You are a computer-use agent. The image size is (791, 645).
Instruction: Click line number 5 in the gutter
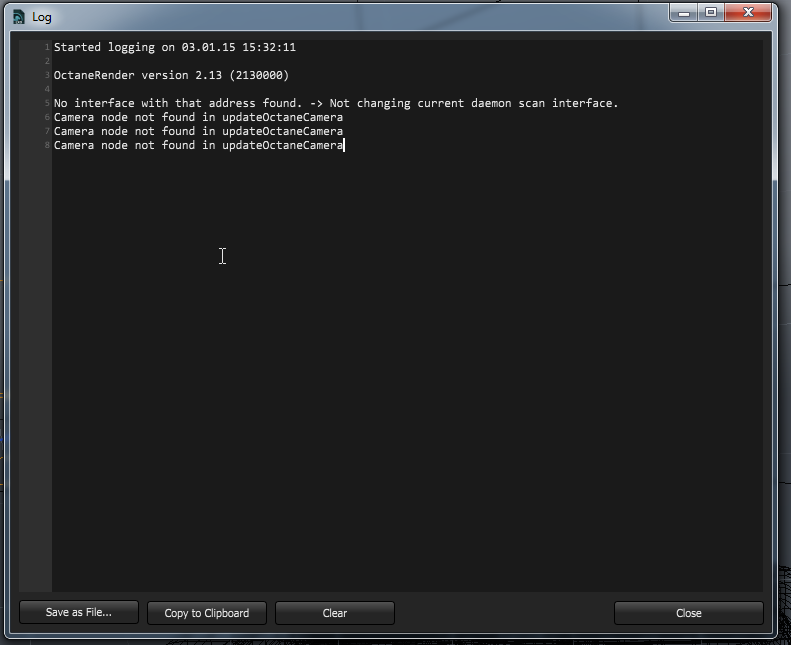click(x=47, y=103)
